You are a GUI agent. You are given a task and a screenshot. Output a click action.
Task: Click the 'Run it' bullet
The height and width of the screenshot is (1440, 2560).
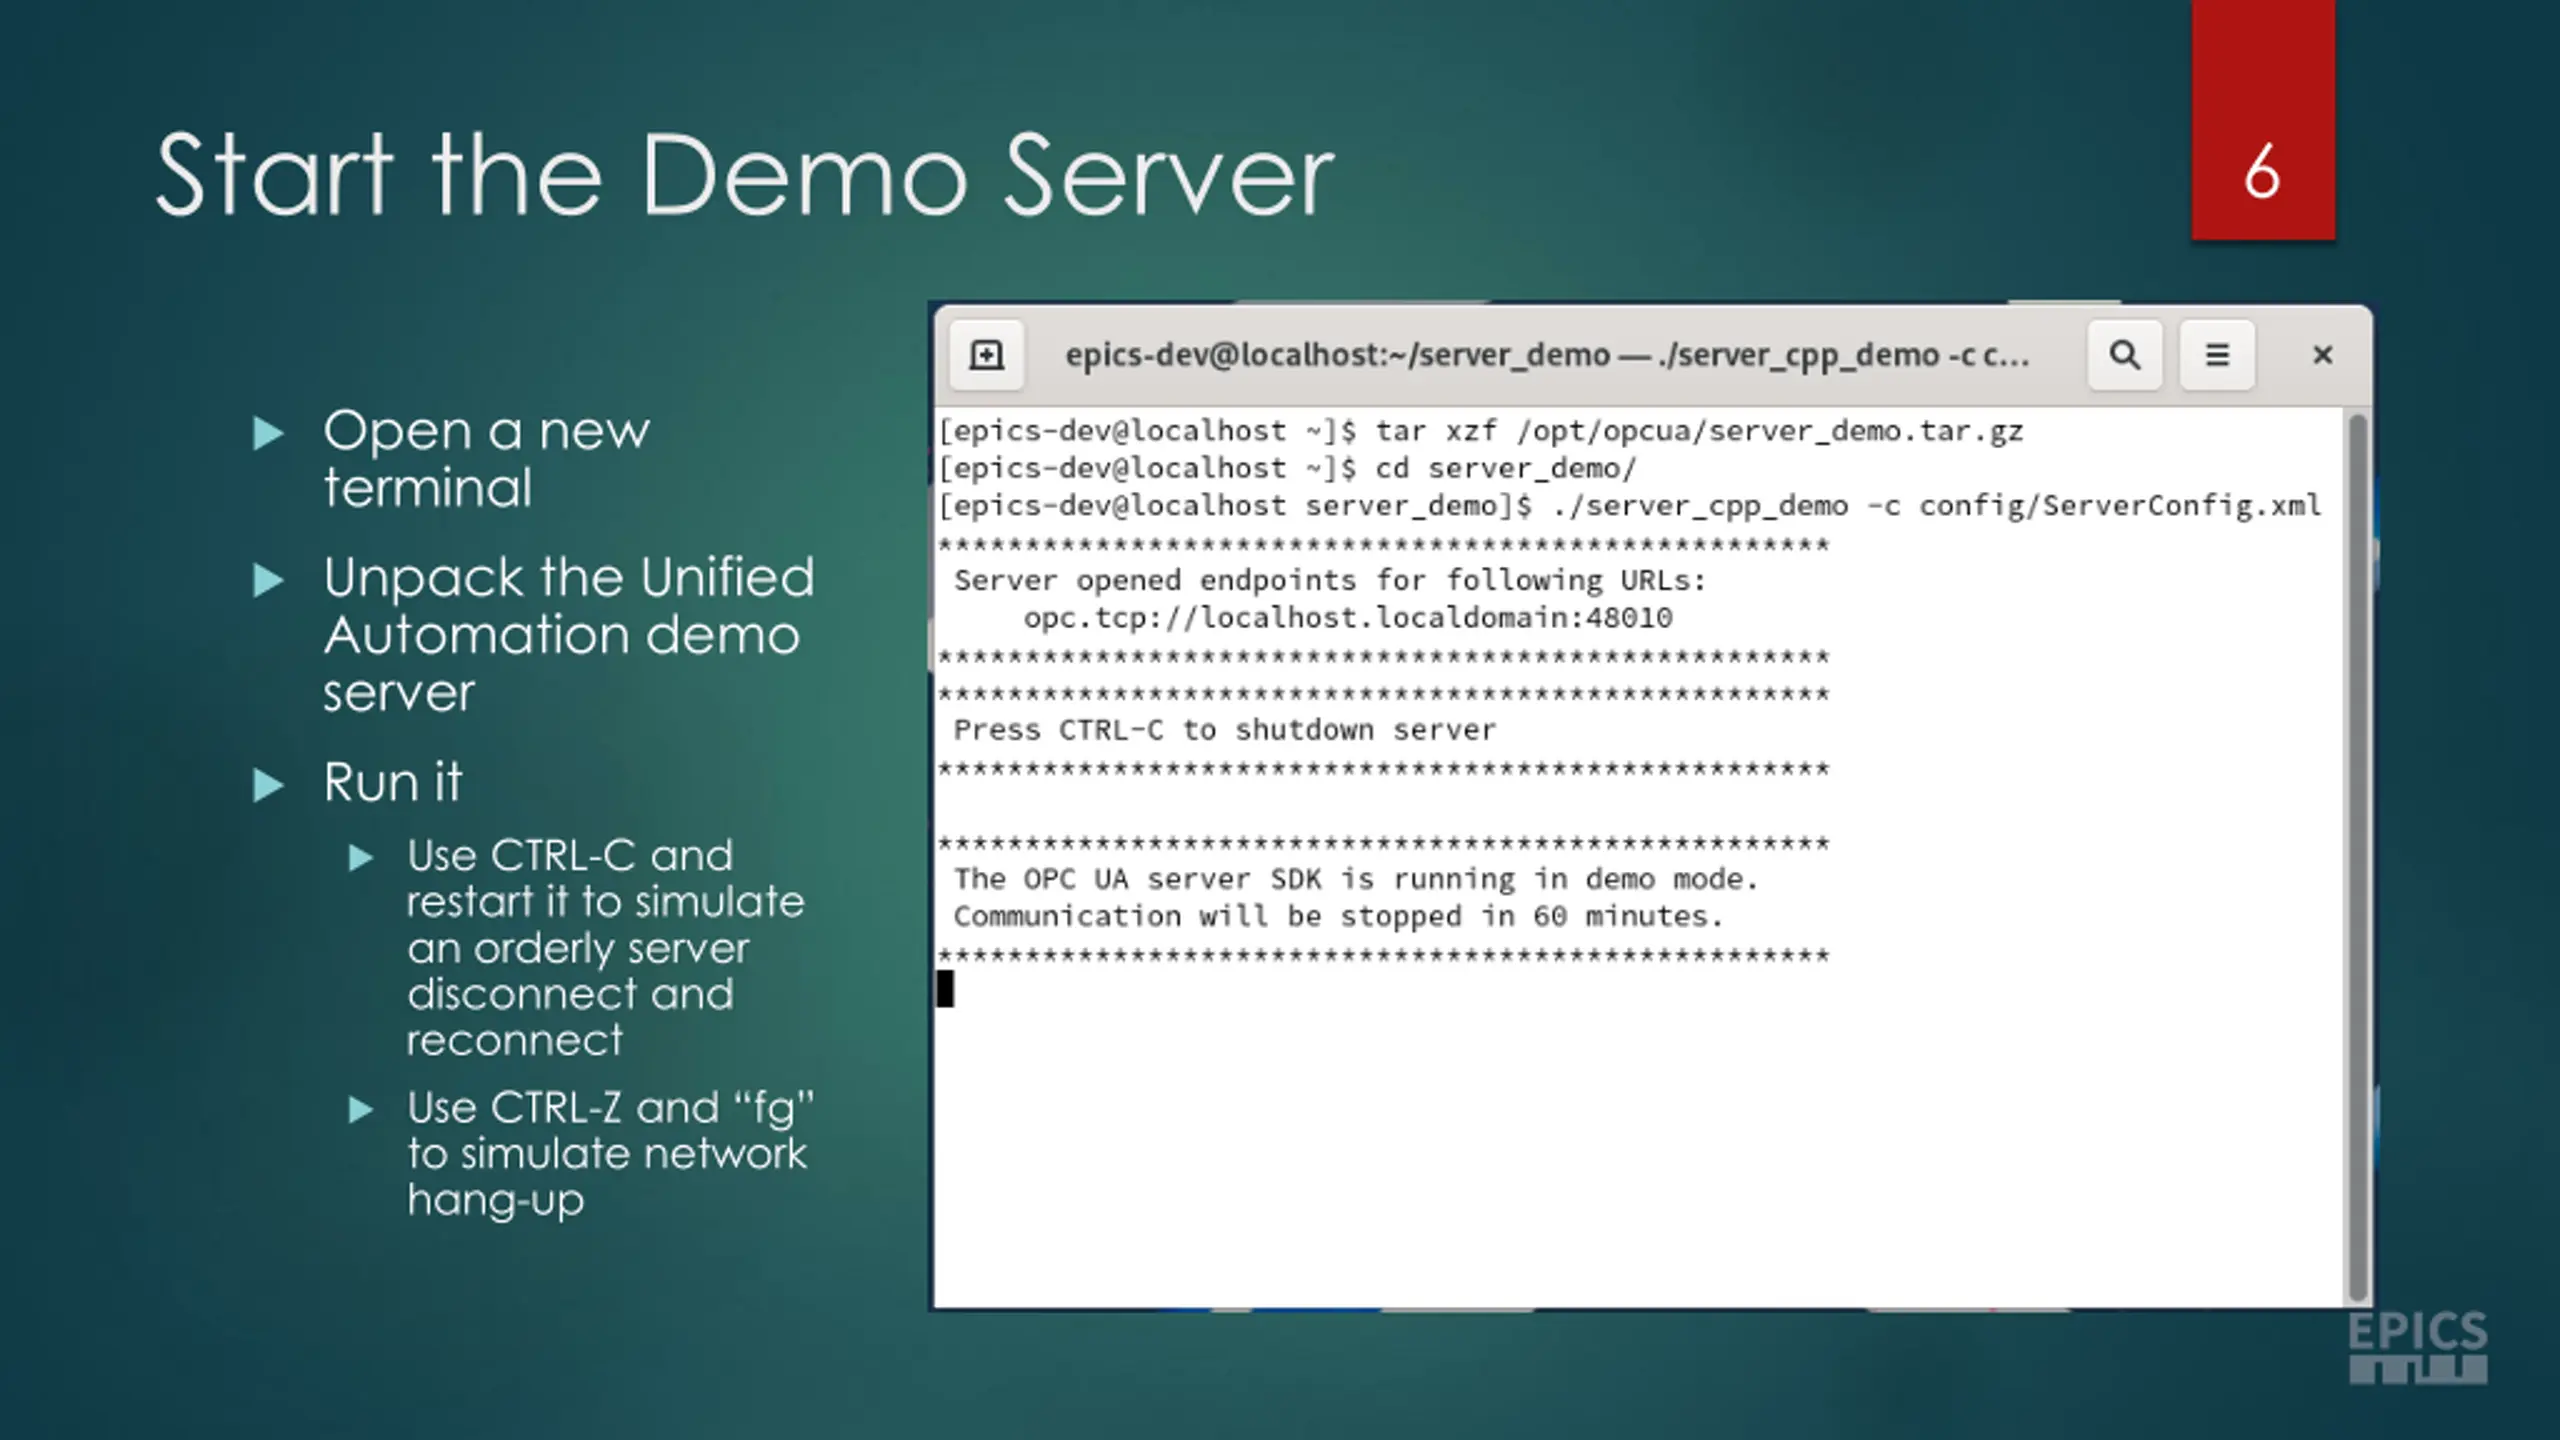click(392, 782)
